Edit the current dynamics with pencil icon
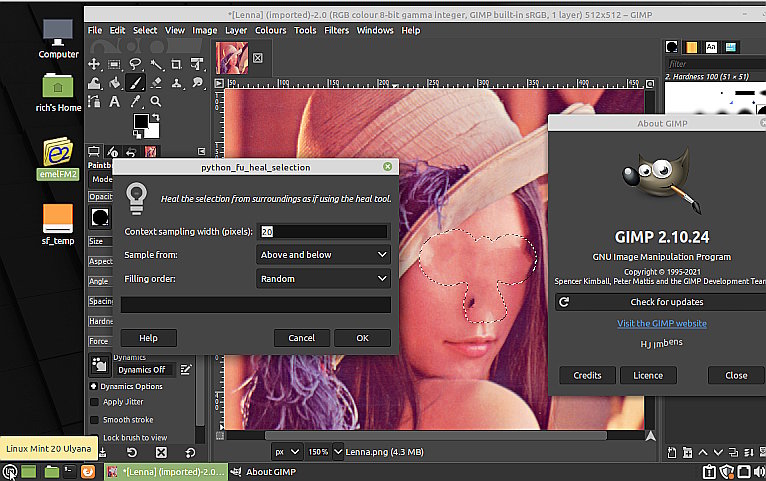The width and height of the screenshot is (766, 481). click(186, 370)
